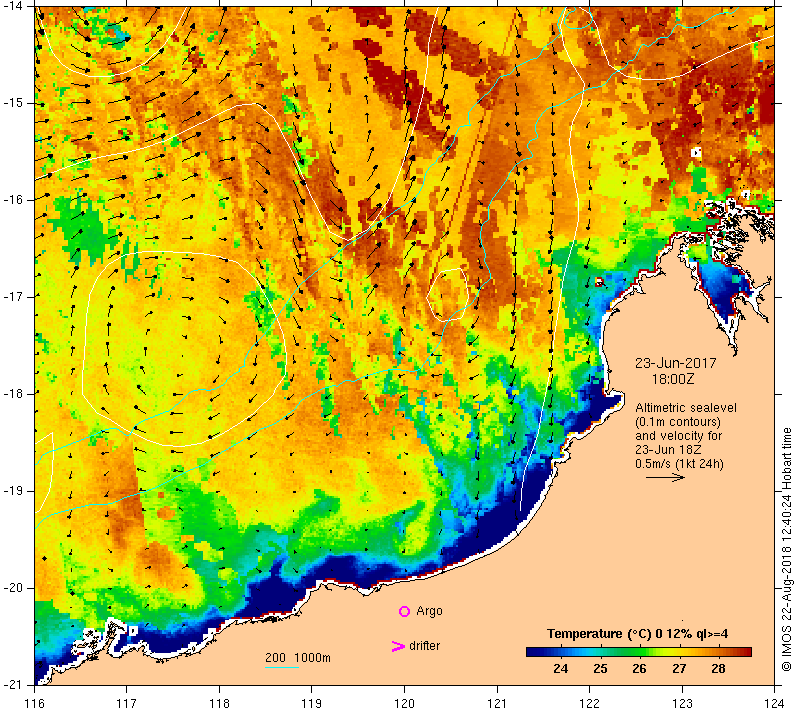Click the '-15' latitude axis label
Screen dimensions: 800x710
click(13, 103)
